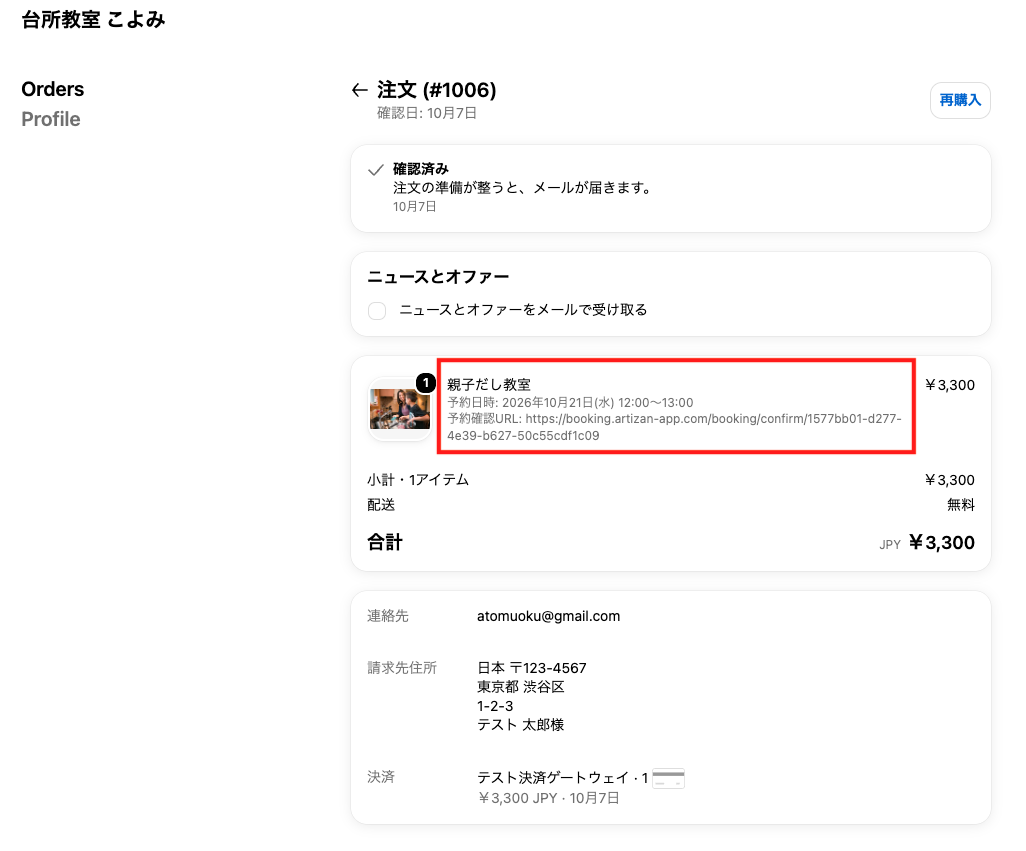The height and width of the screenshot is (851, 1026).
Task: Click the ¥3,300 JPY · 10月7日 payment line
Action: pos(548,798)
